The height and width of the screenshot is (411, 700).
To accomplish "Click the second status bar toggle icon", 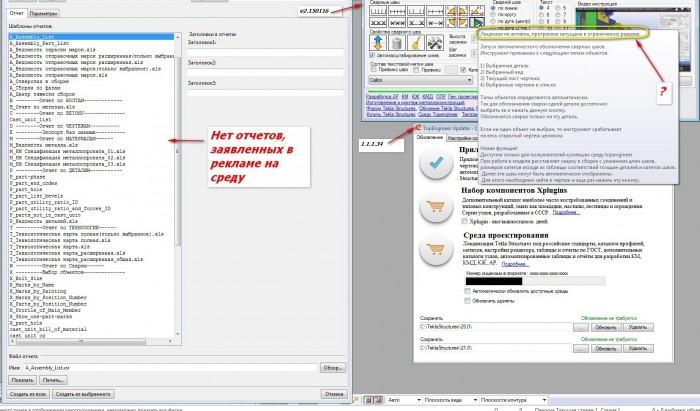I will 378,400.
